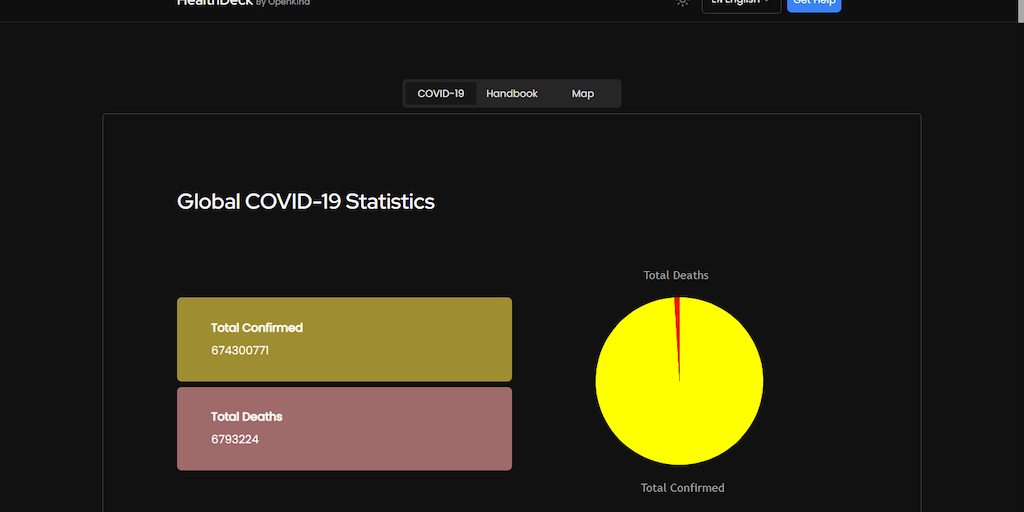Click the blue Get Help button
1024x512 pixels.
(x=814, y=4)
